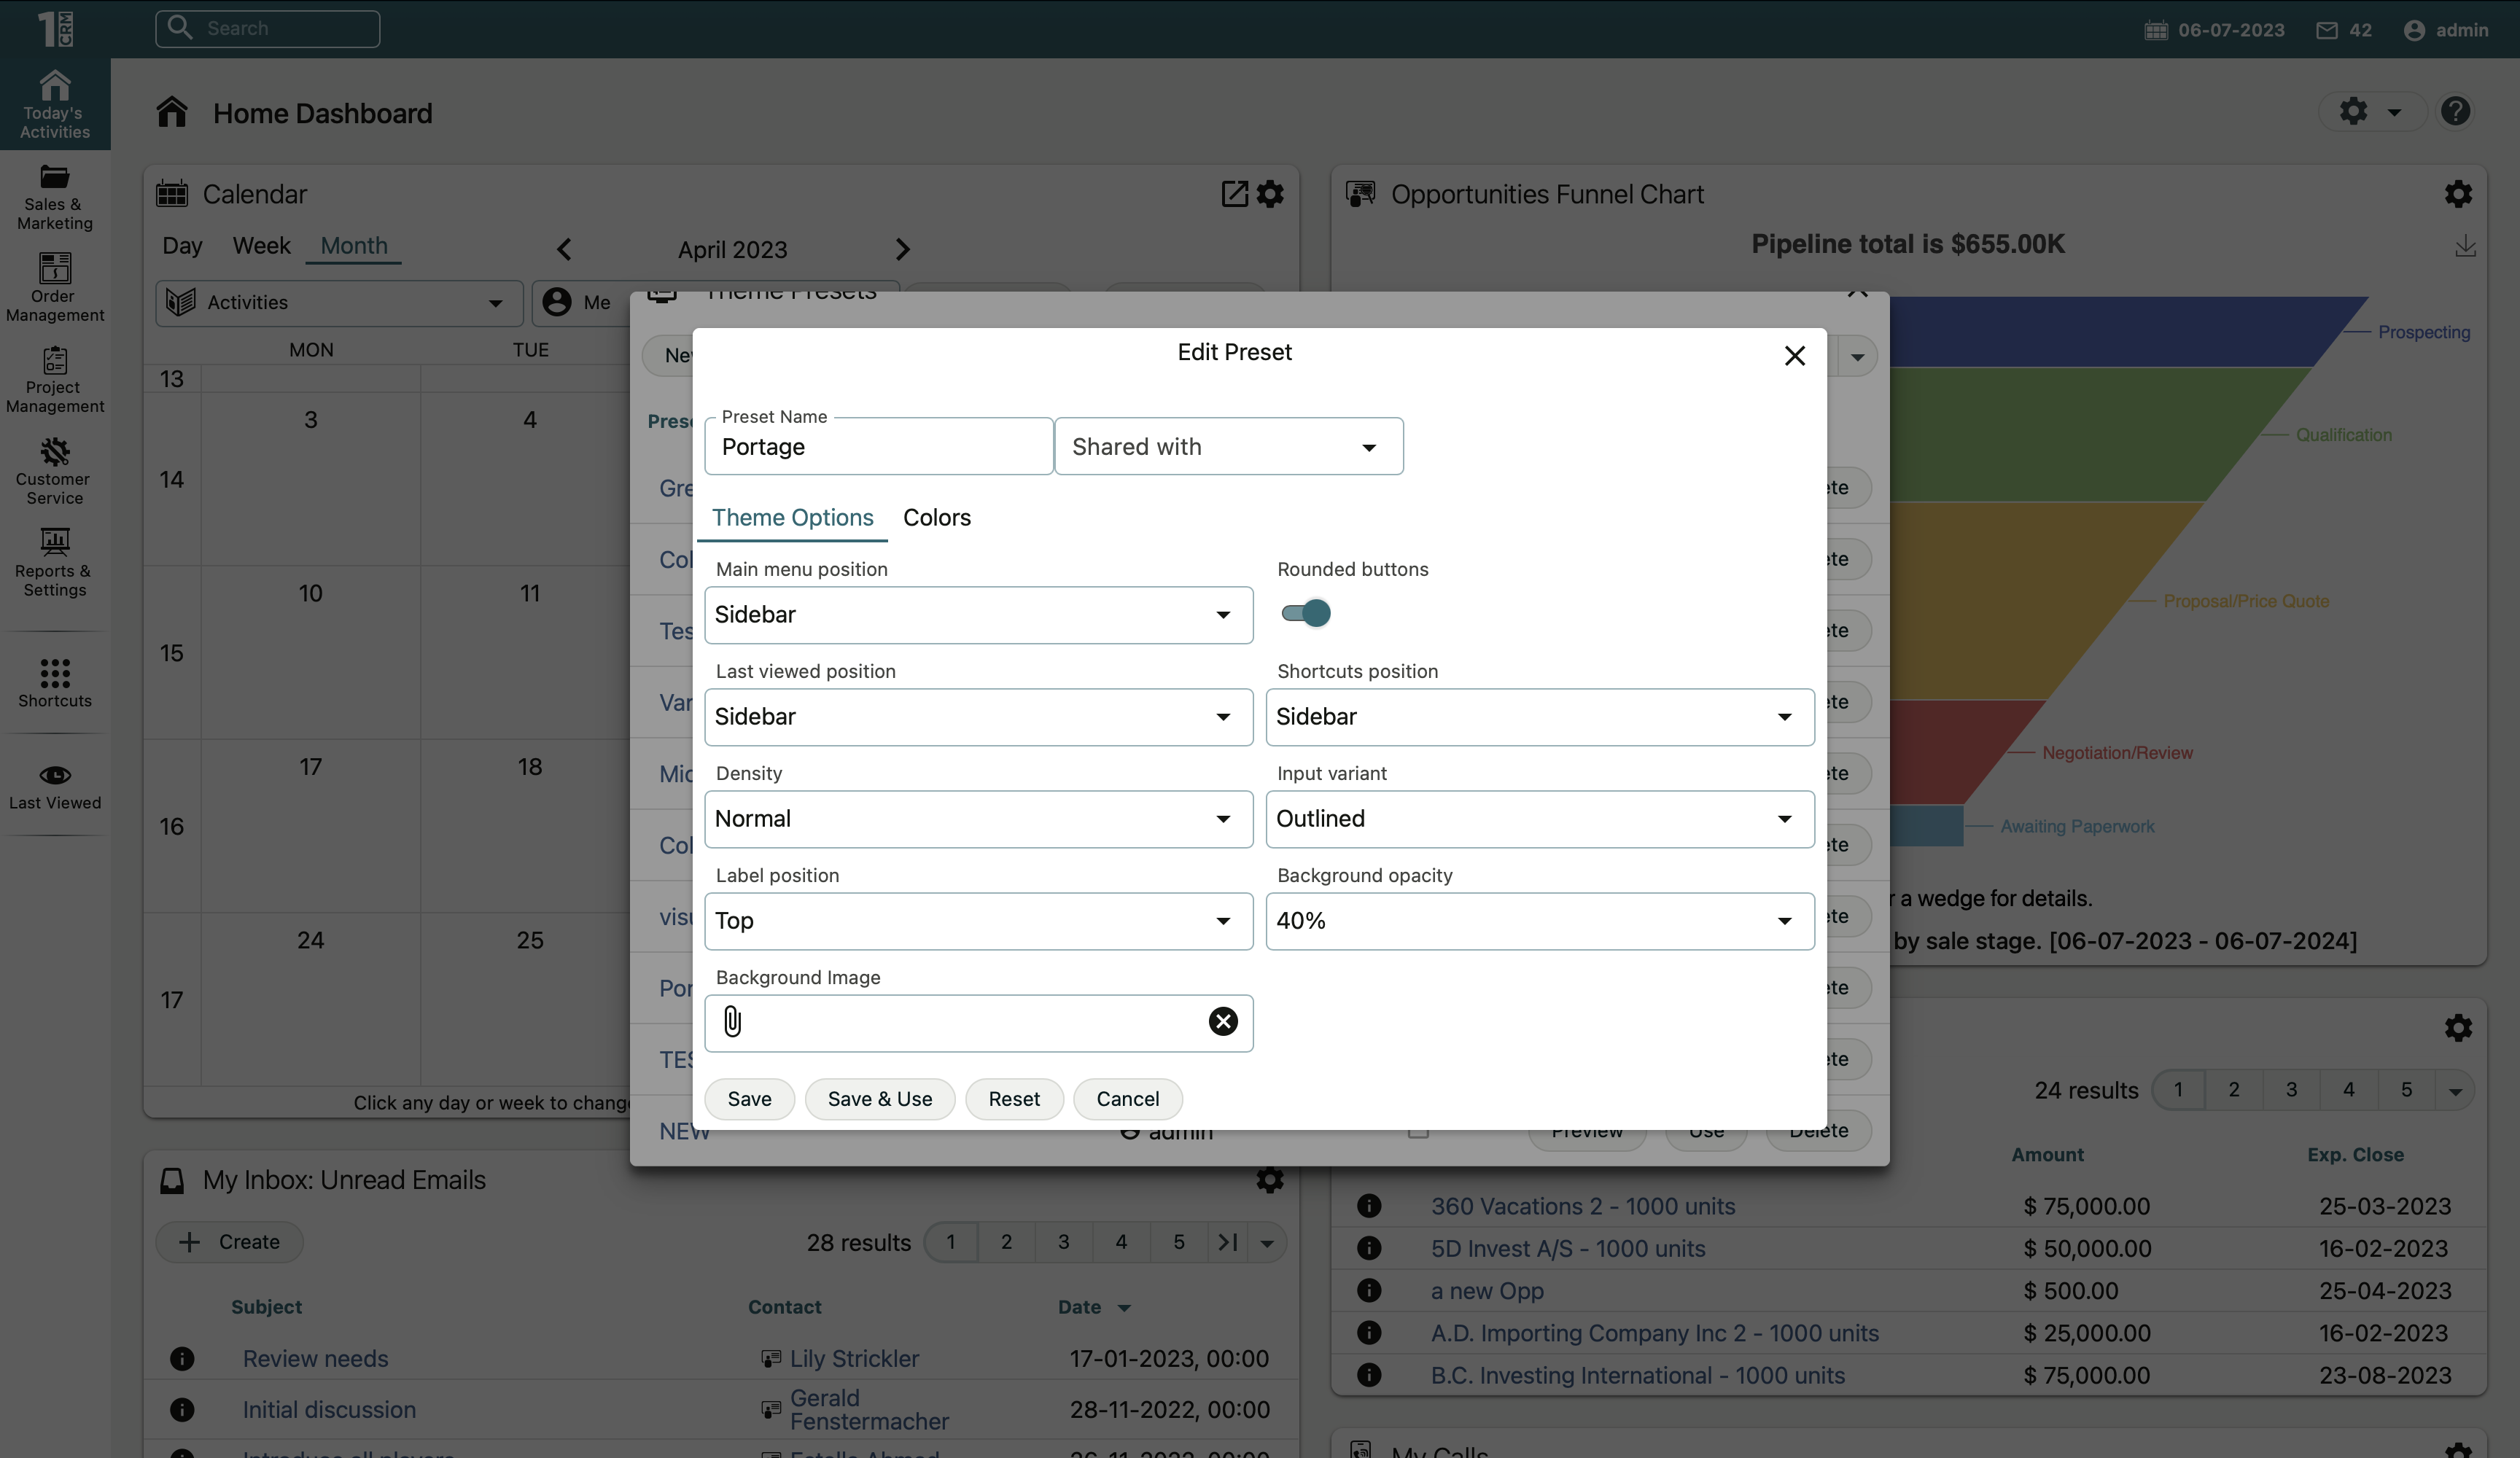Screen dimensions: 2520x1458
Task: Toggle Rounded buttons switch off
Action: point(1306,613)
